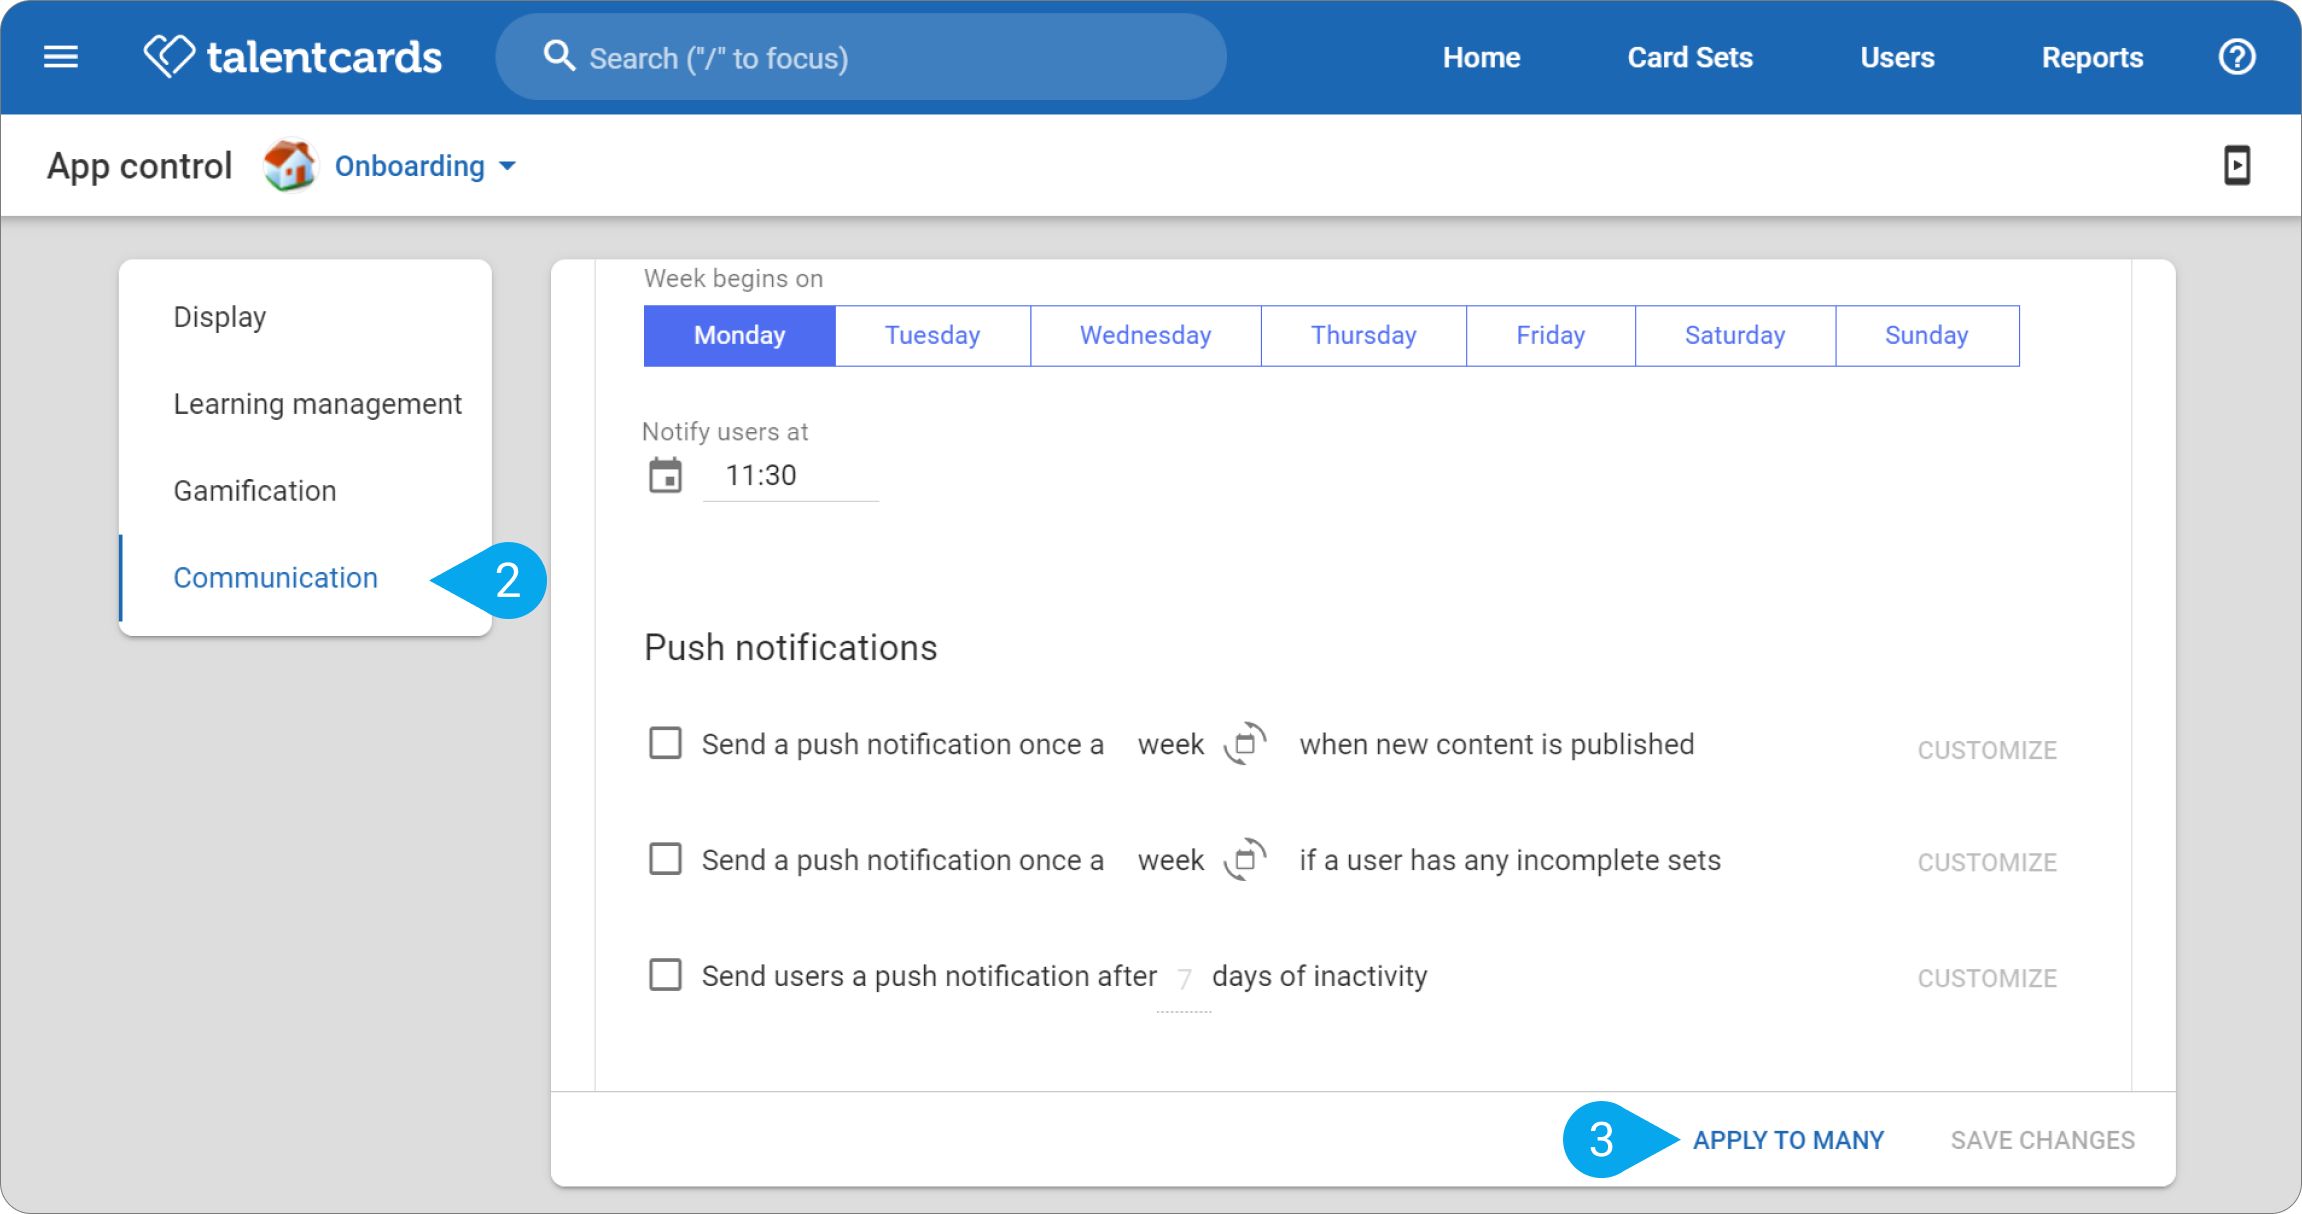Change the week frequency for new content notification
Image resolution: width=2302 pixels, height=1214 pixels.
coord(1171,744)
